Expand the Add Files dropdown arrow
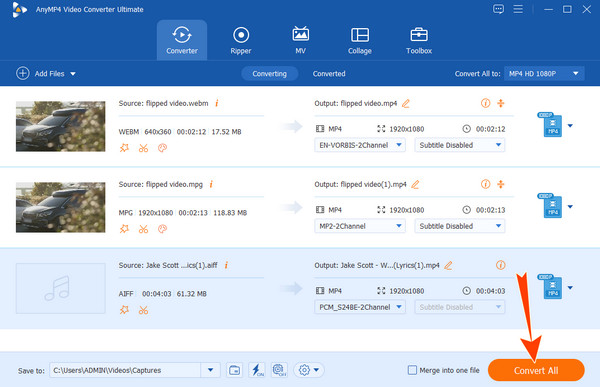 pos(73,74)
